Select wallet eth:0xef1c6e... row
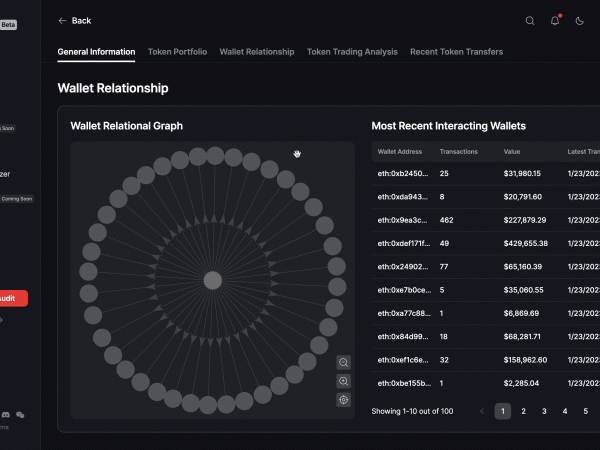The height and width of the screenshot is (450, 600). coord(486,360)
